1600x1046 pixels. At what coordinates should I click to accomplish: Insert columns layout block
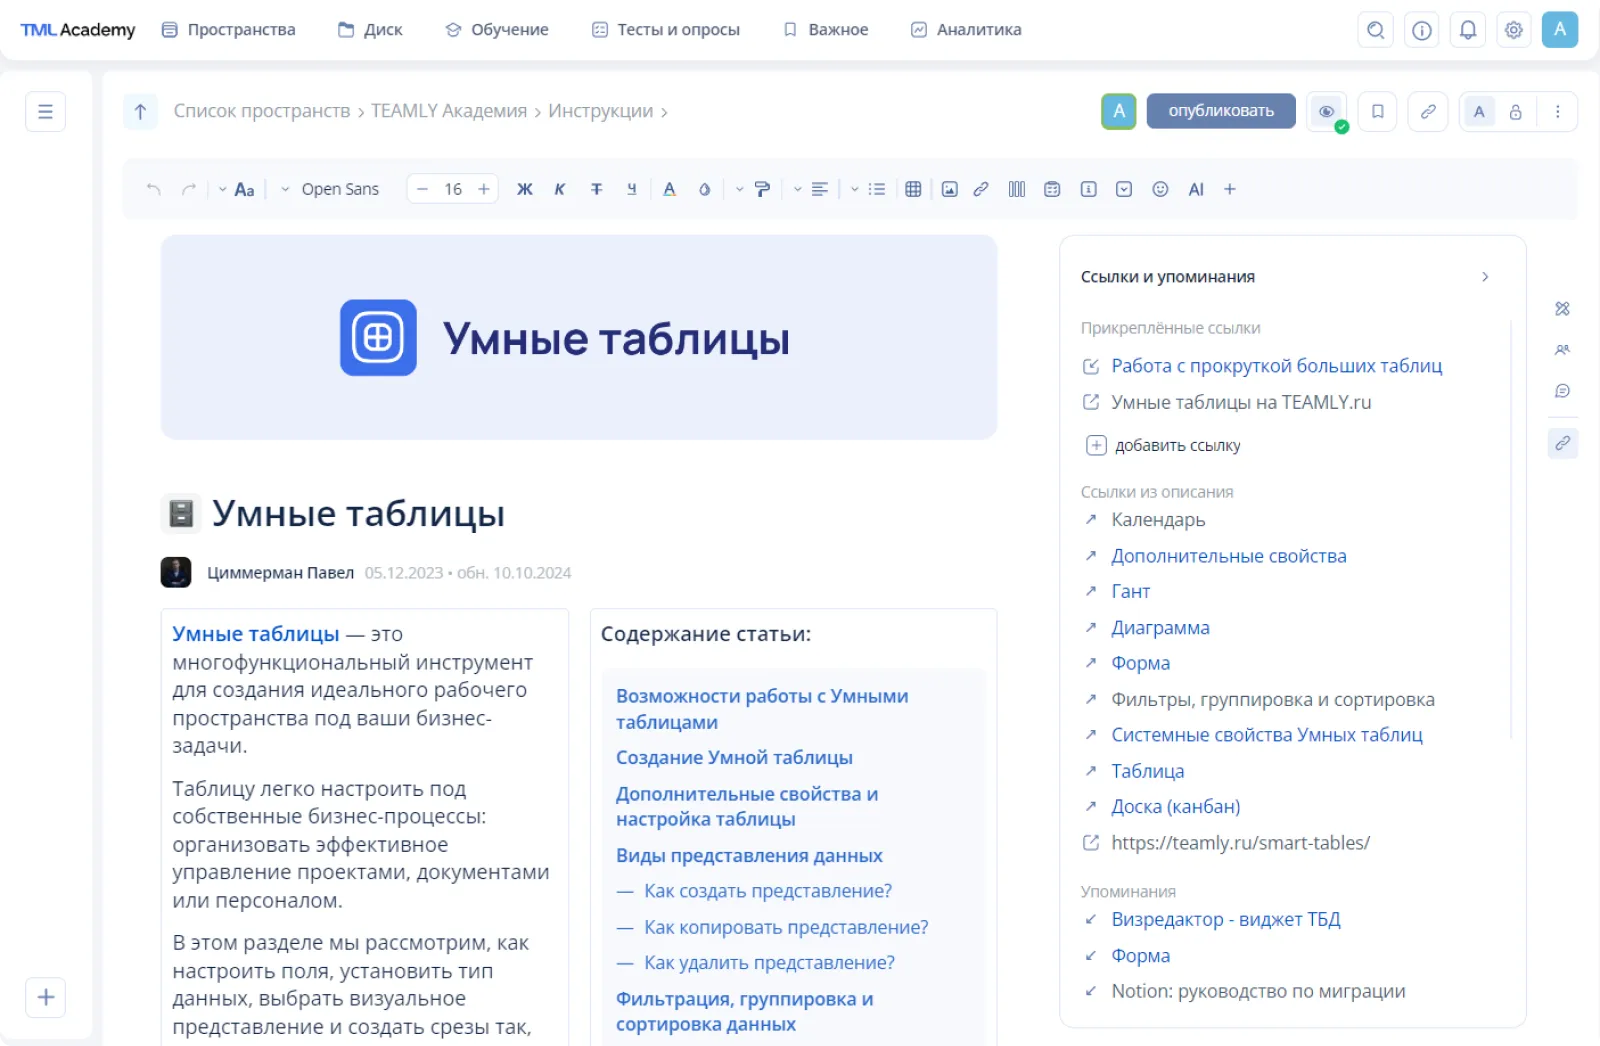point(1017,189)
